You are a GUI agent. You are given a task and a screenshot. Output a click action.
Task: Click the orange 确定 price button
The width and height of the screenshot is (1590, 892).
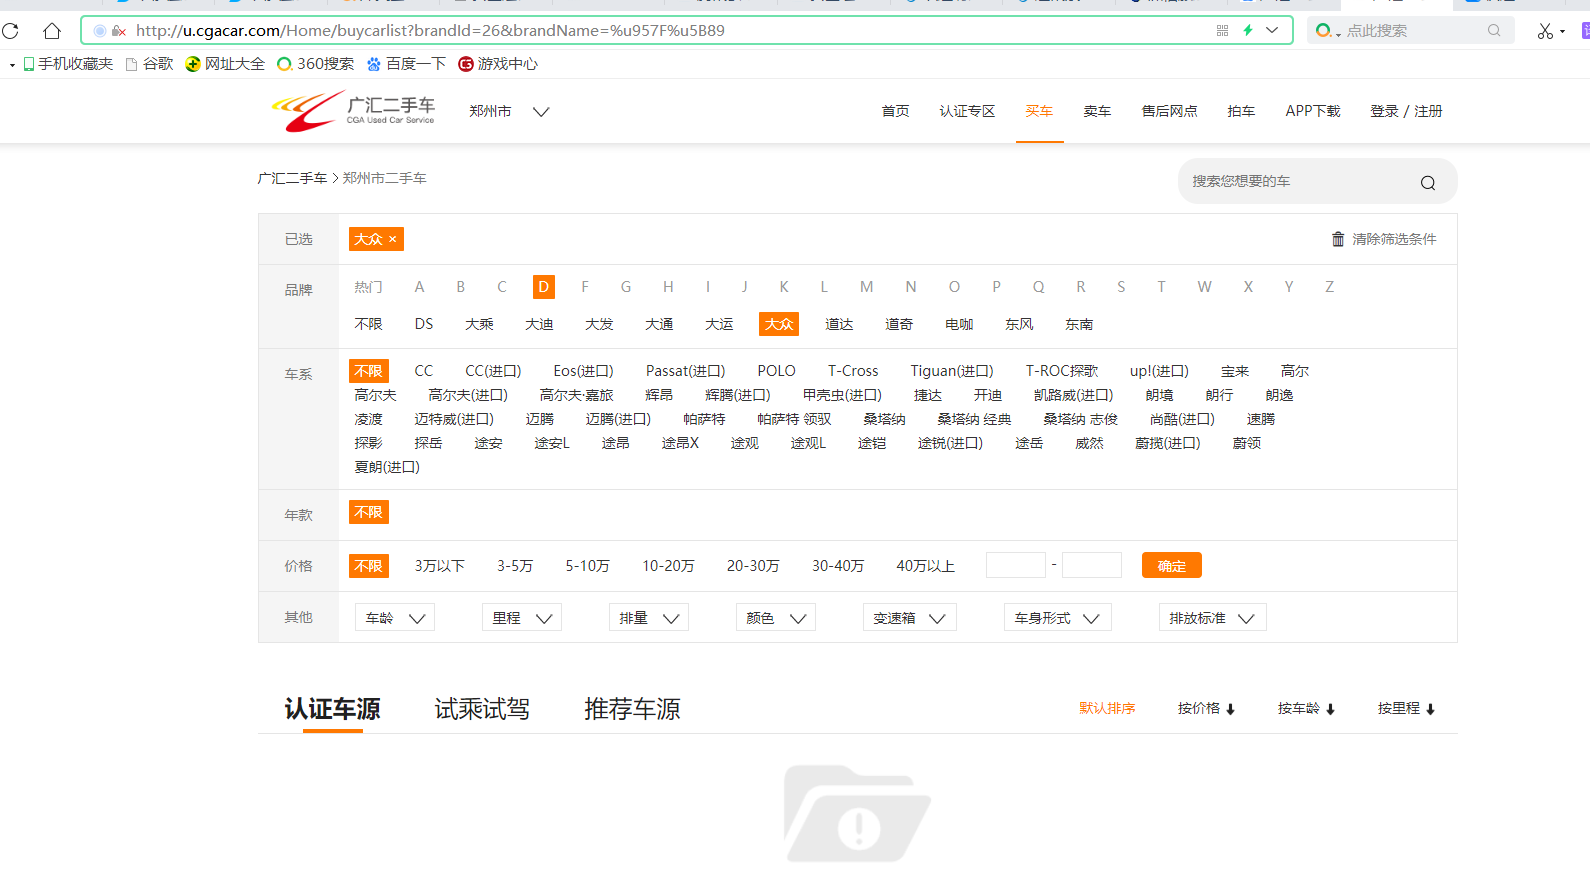pyautogui.click(x=1172, y=566)
